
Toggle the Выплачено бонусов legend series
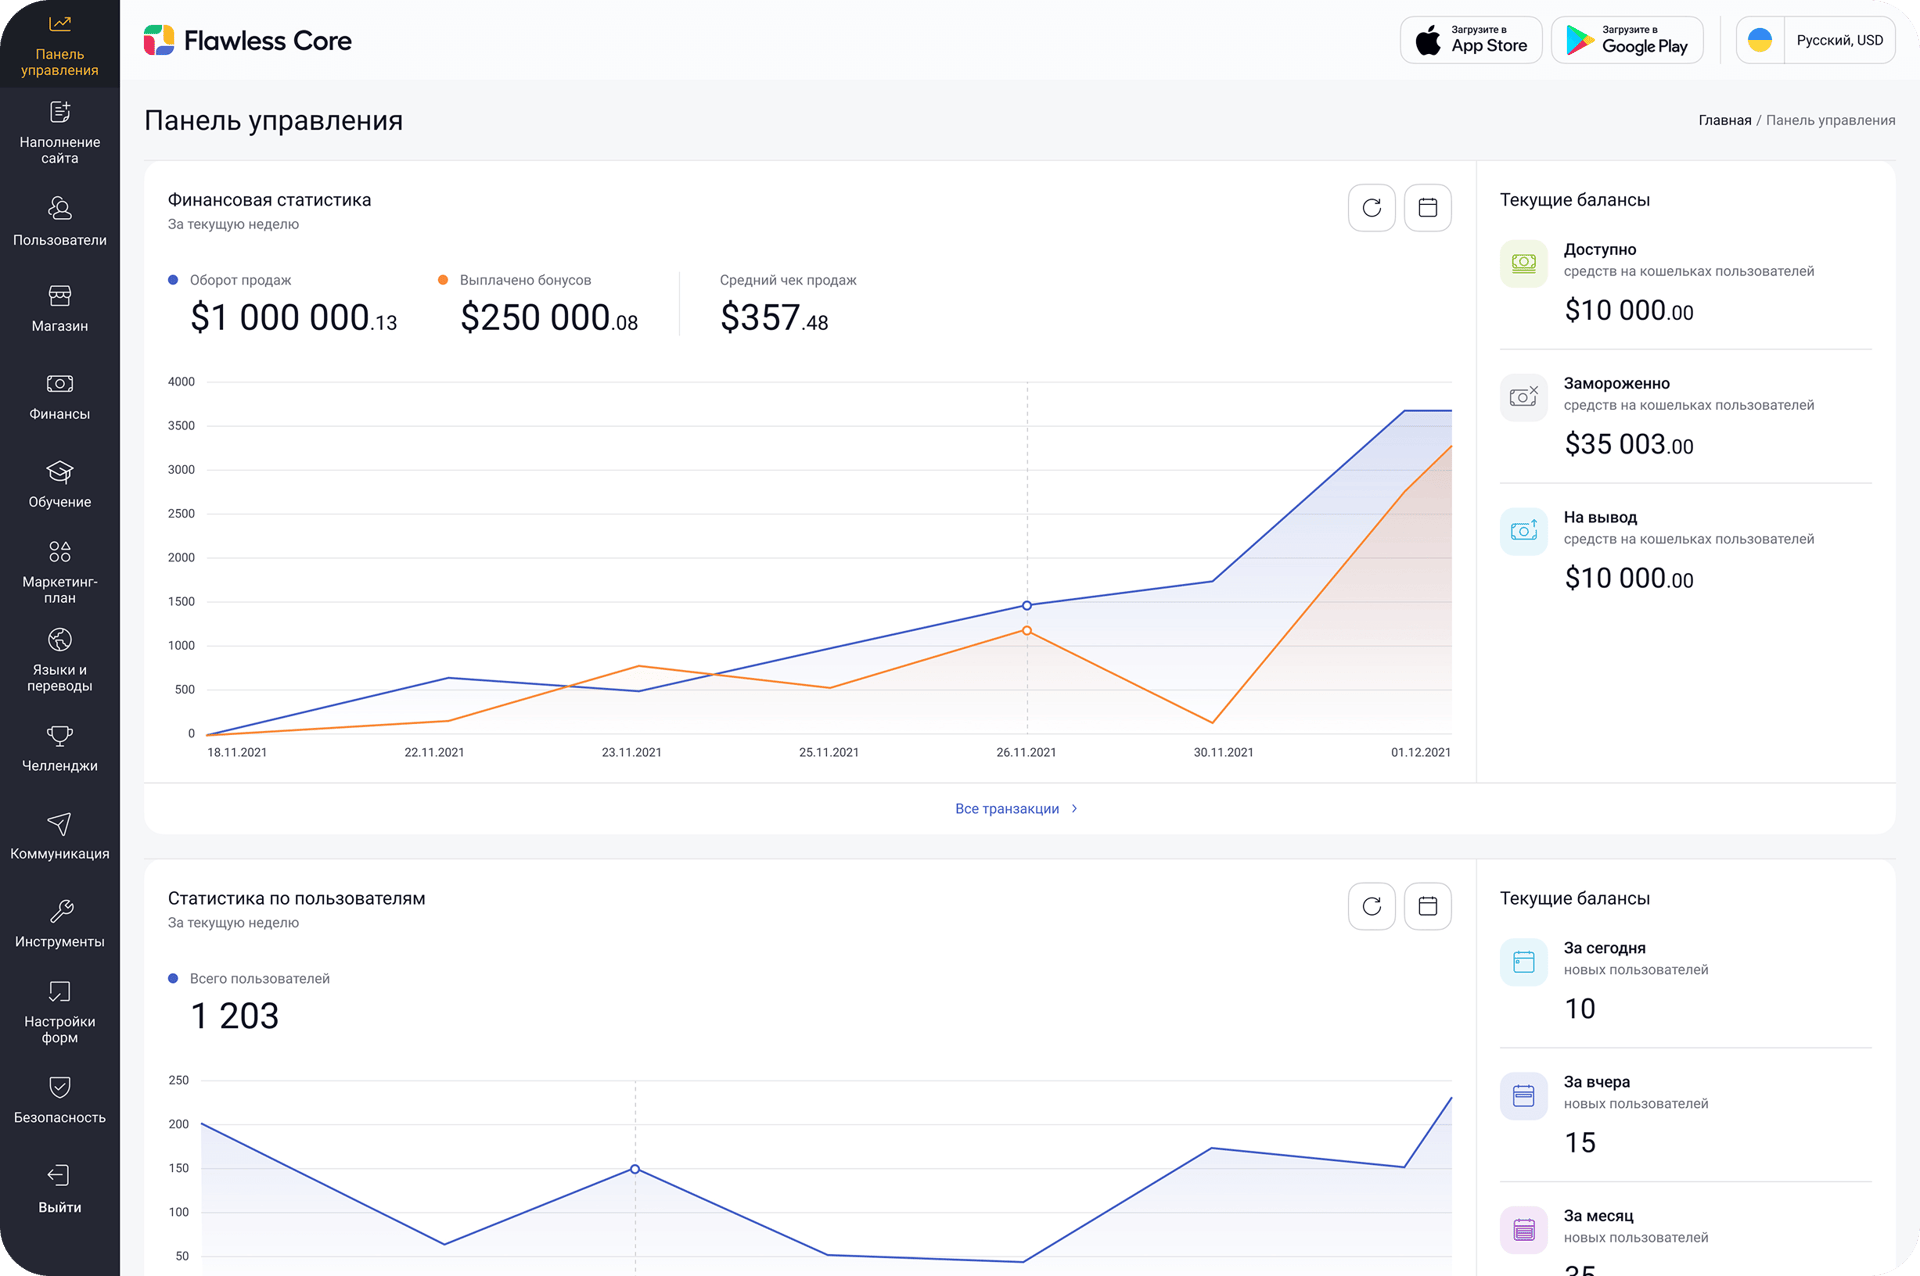click(x=514, y=280)
